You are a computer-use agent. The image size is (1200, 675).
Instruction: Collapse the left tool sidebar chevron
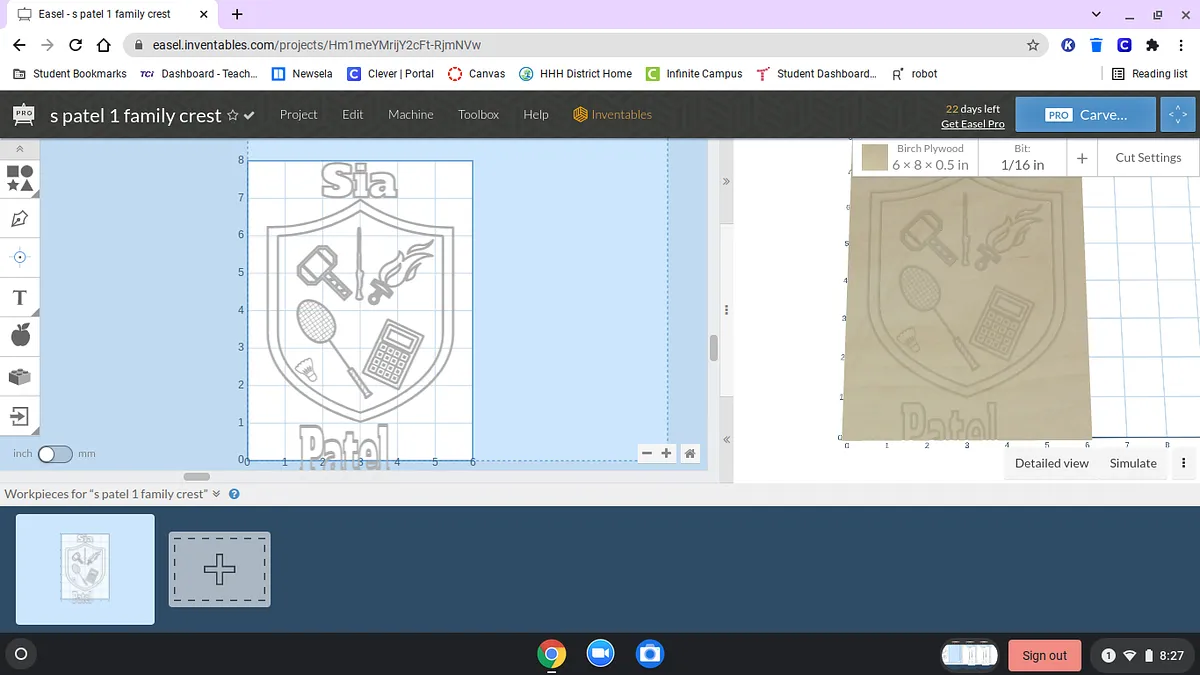(20, 148)
